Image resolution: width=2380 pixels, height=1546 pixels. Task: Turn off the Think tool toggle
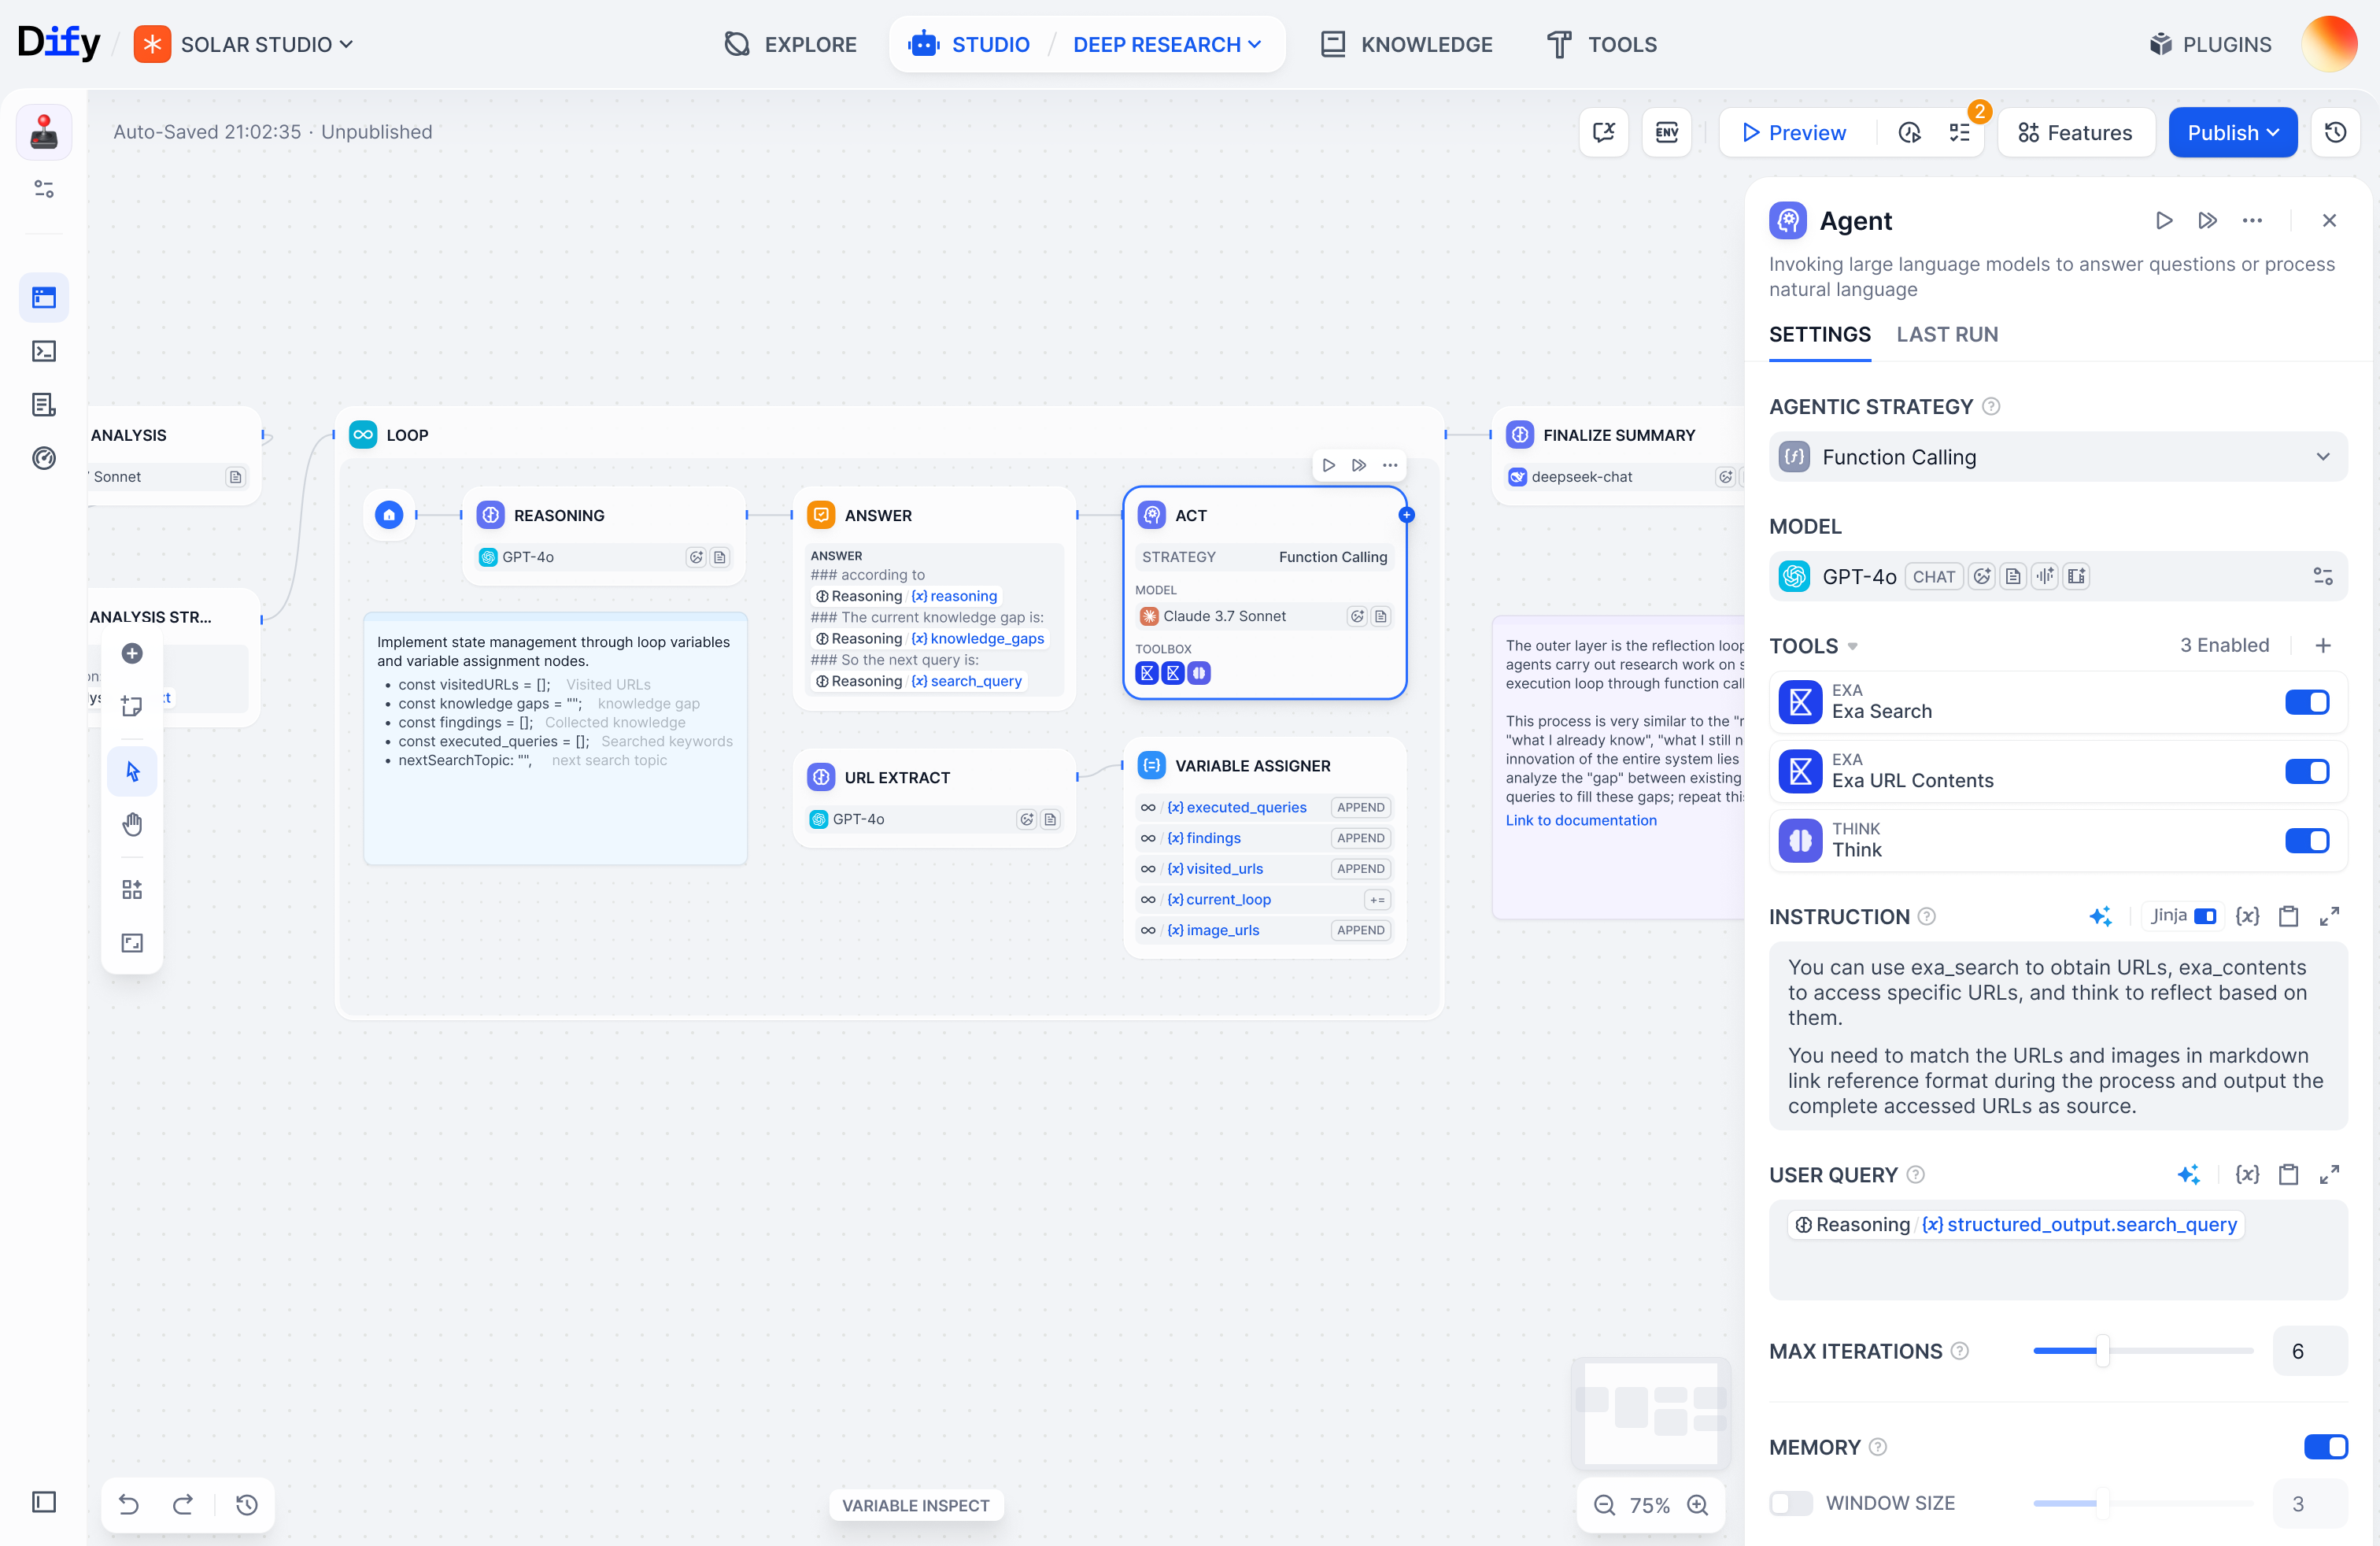(x=2306, y=840)
